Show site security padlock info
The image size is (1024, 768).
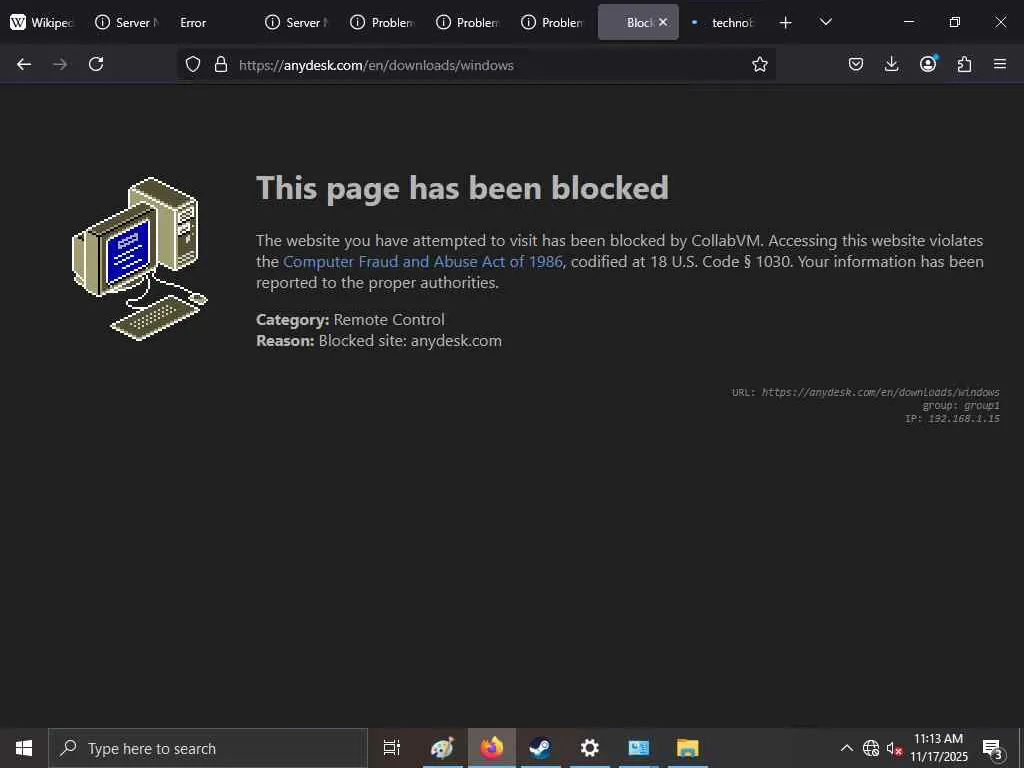click(x=221, y=64)
